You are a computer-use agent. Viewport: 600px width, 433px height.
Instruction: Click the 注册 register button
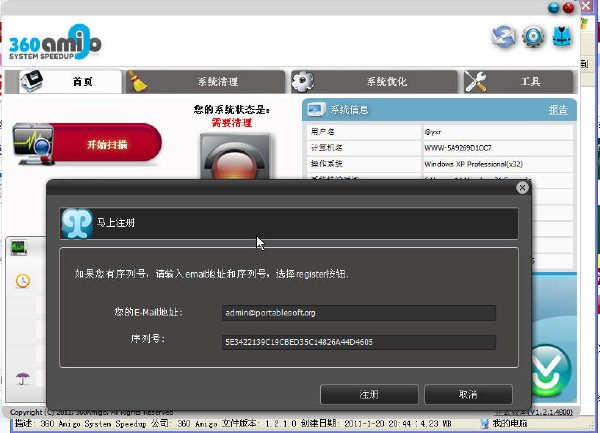[369, 394]
